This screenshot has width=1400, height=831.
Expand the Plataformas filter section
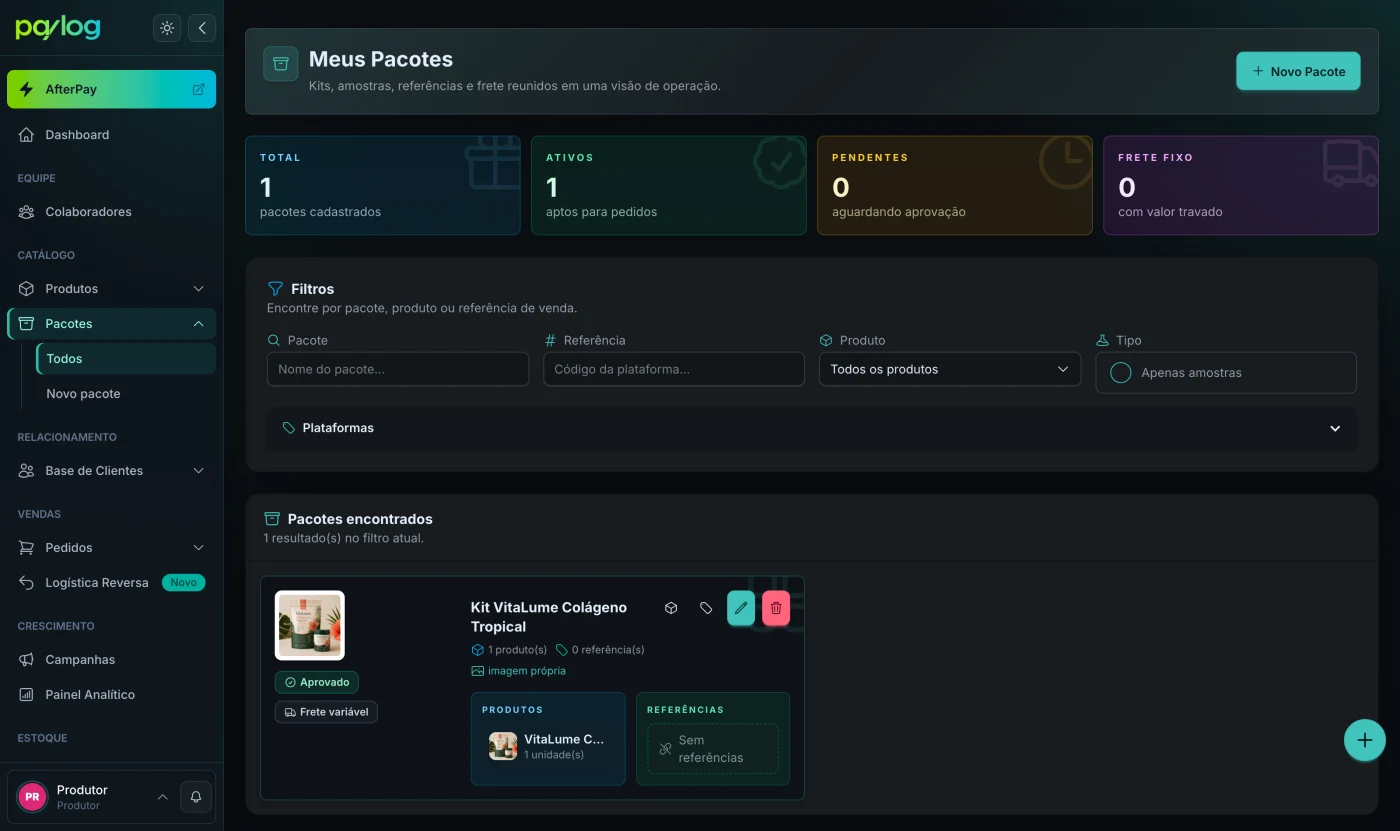(812, 428)
